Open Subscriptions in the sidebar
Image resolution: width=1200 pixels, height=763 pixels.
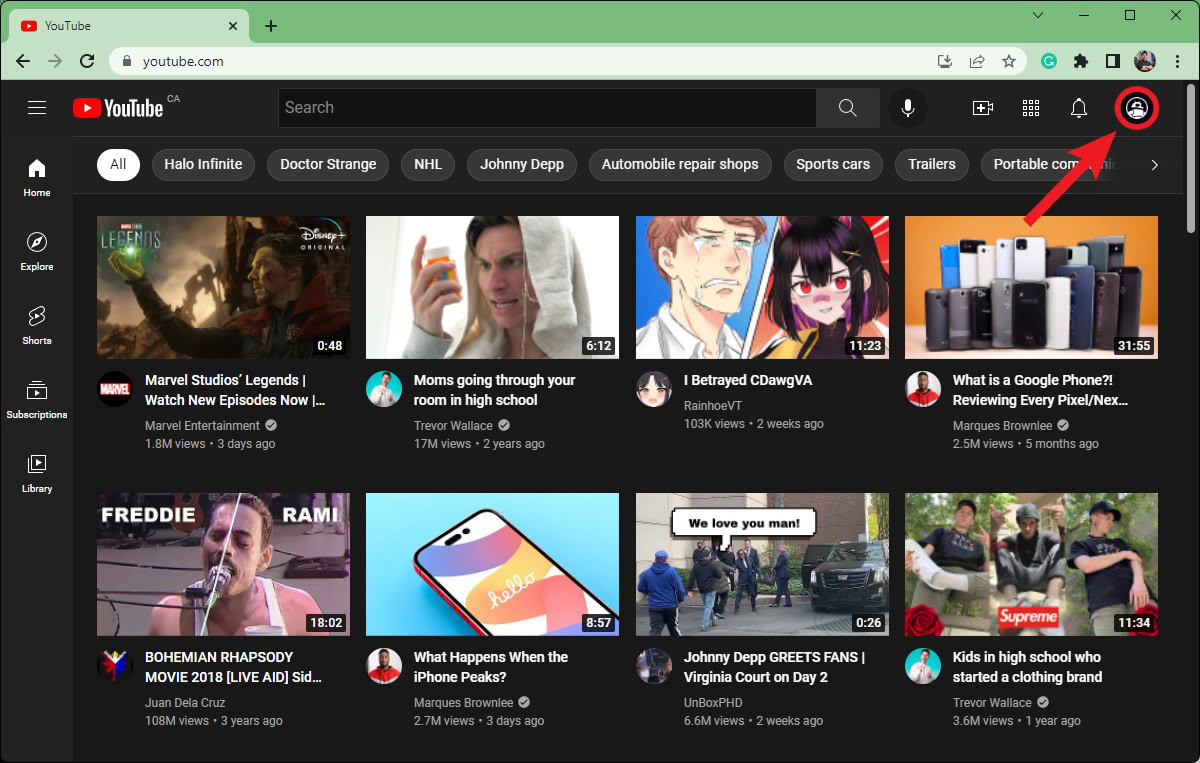click(x=37, y=399)
